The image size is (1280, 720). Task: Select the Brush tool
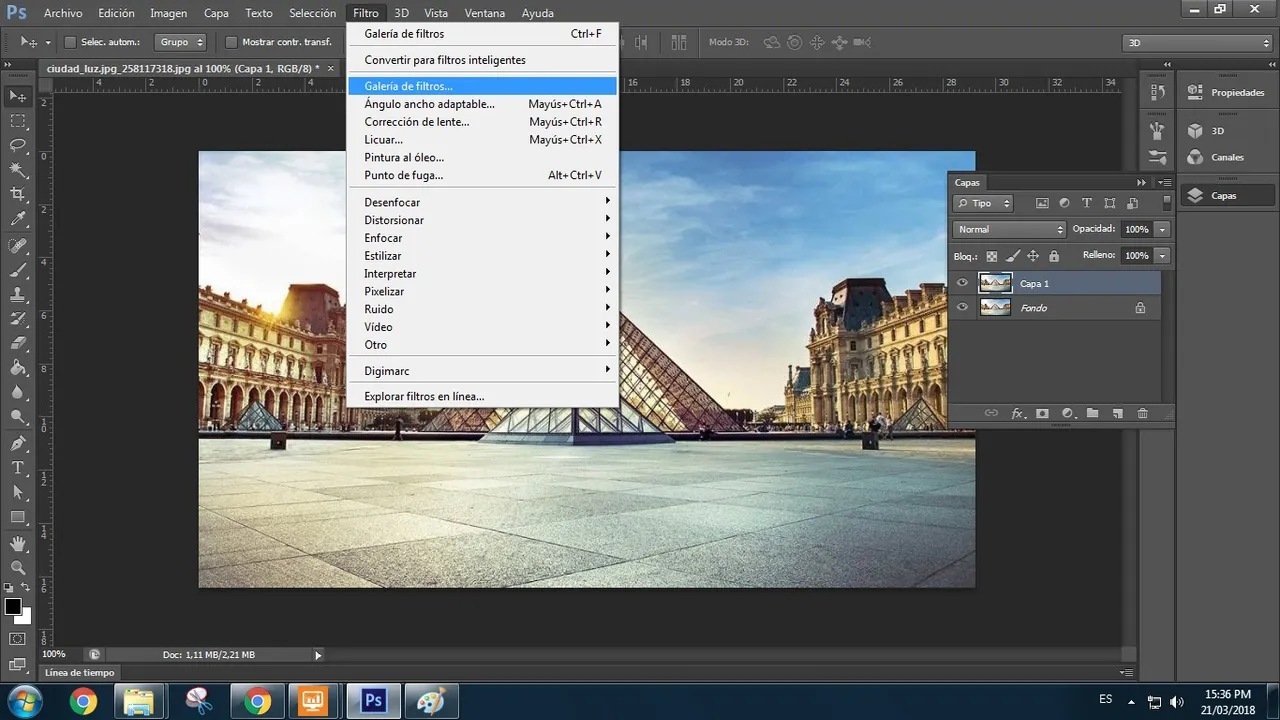pyautogui.click(x=18, y=270)
